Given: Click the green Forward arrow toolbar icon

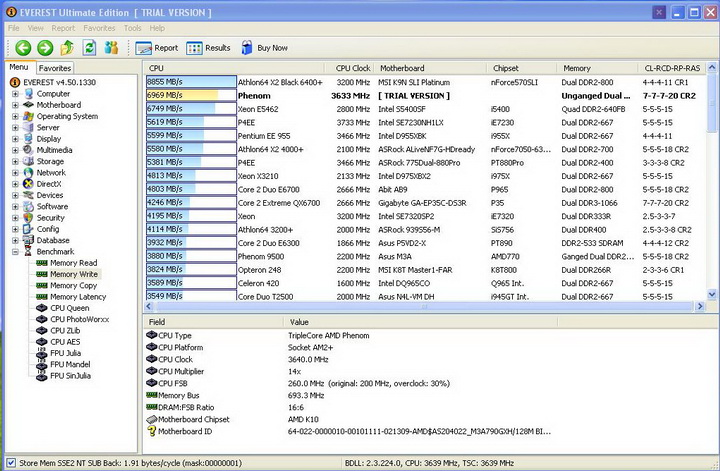Looking at the screenshot, I should [x=44, y=47].
